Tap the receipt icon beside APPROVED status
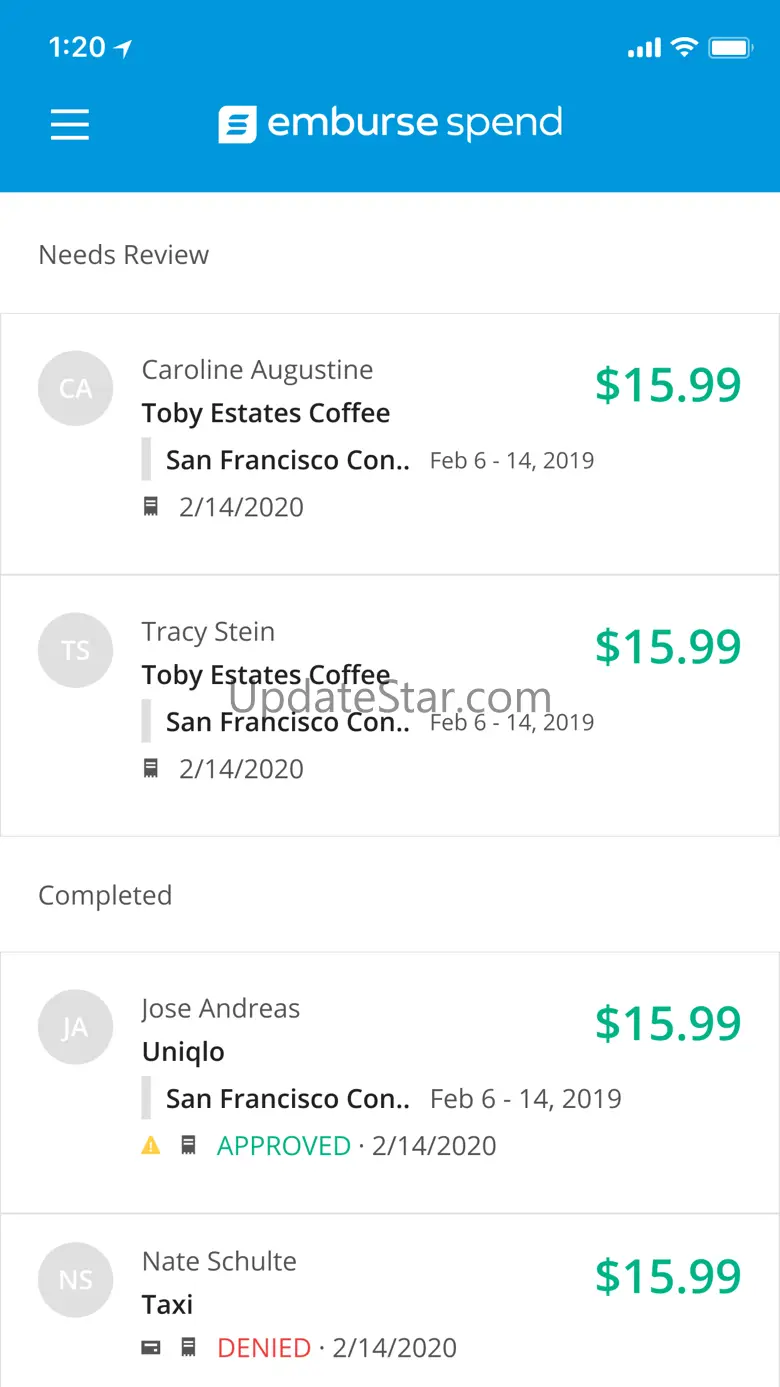The image size is (780, 1387). (x=188, y=1146)
